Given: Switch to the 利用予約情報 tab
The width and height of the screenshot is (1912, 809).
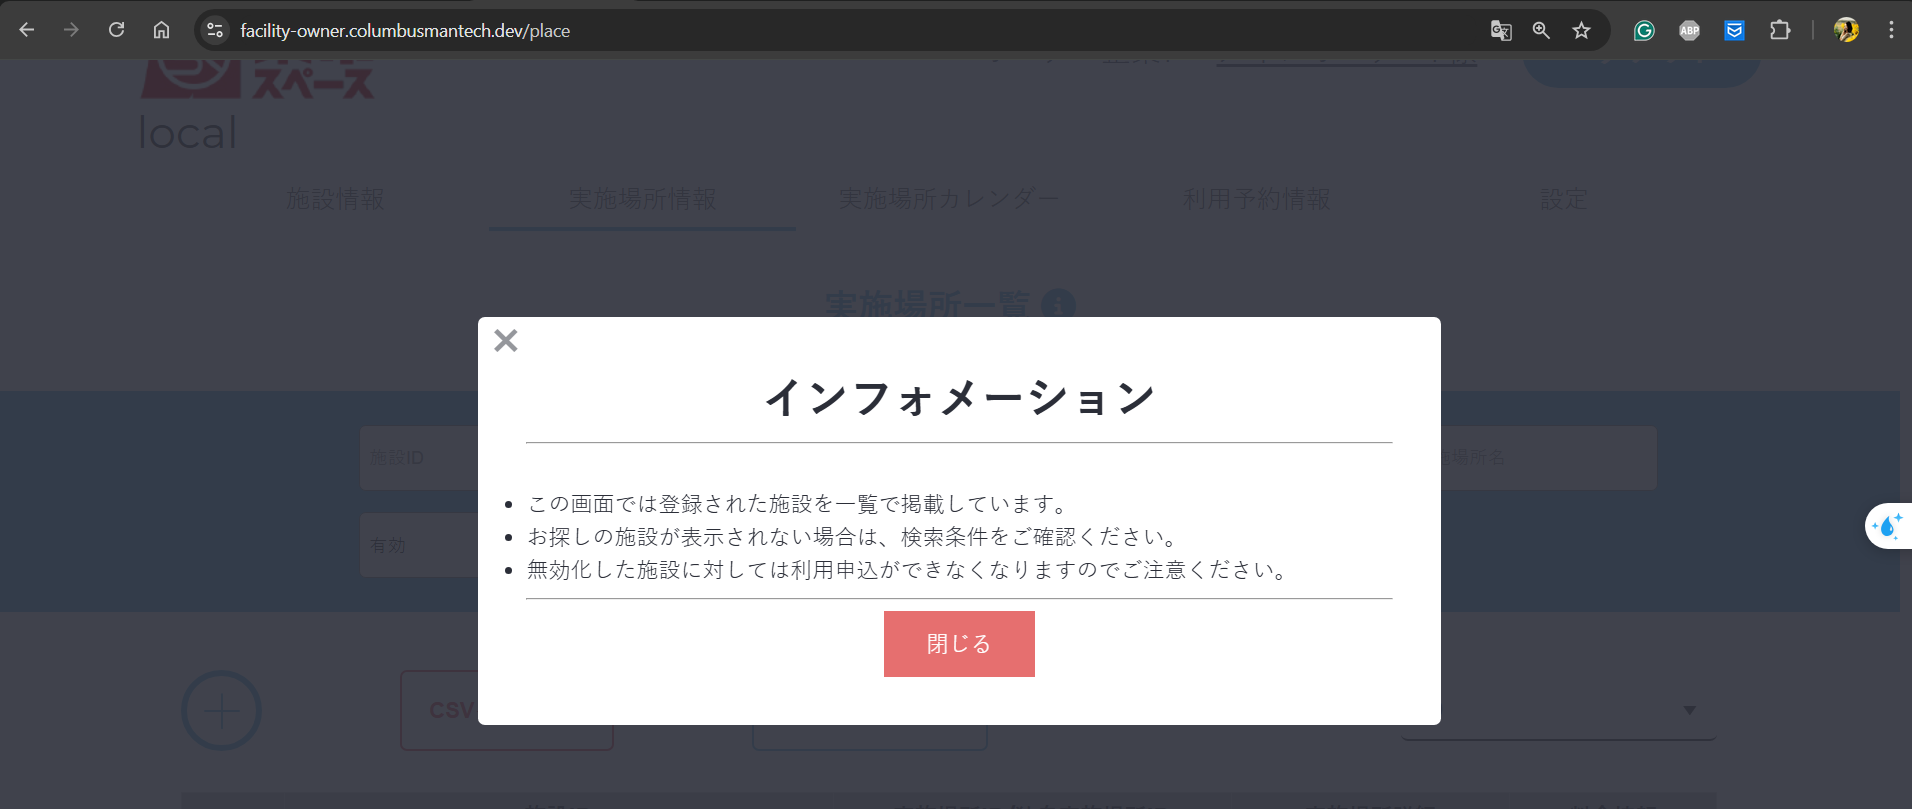Looking at the screenshot, I should [x=1257, y=199].
